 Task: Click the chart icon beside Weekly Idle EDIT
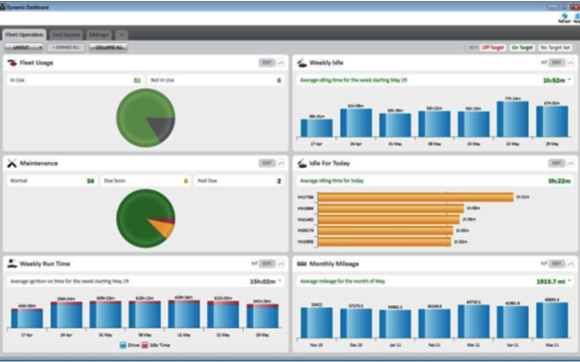coord(544,63)
